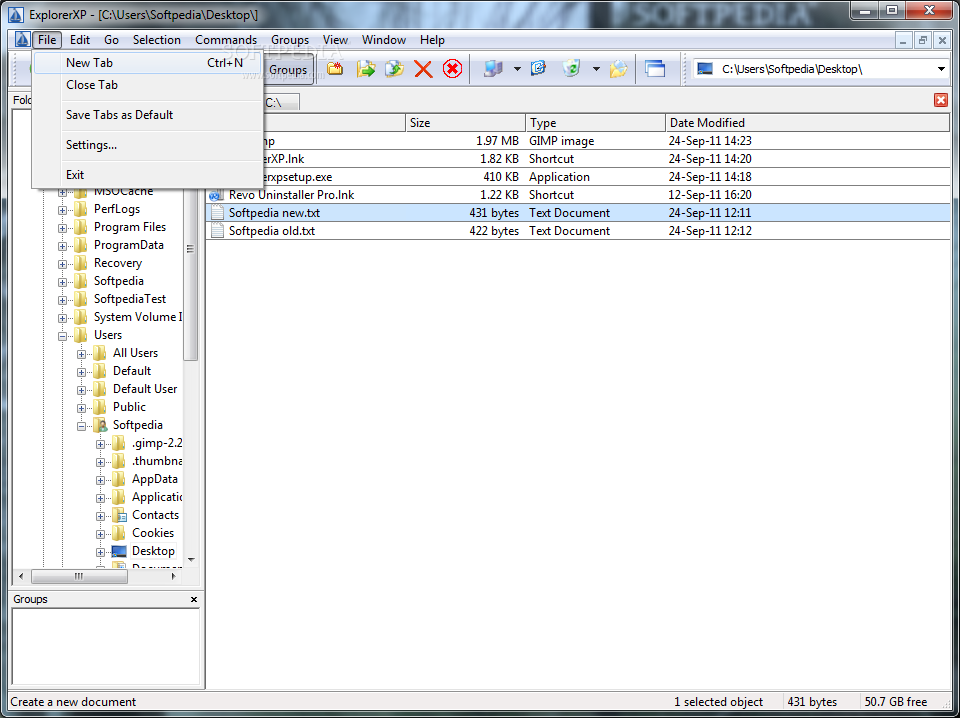Open the Groups menu in menu bar
Viewport: 960px width, 718px height.
[x=290, y=40]
